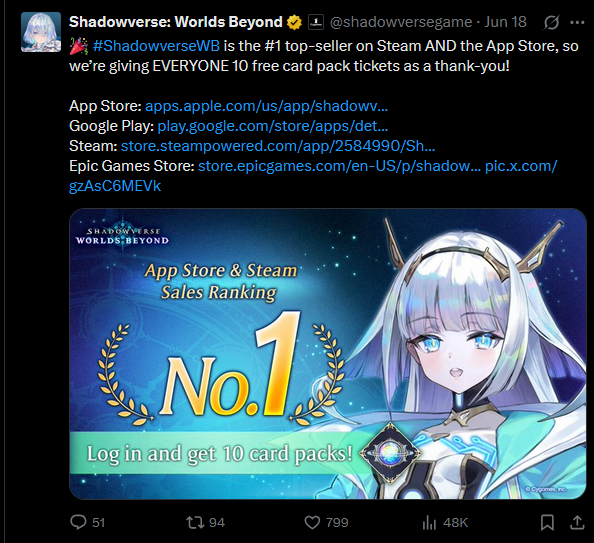
Task: Click the gold verified checkmark badge
Action: pos(294,22)
